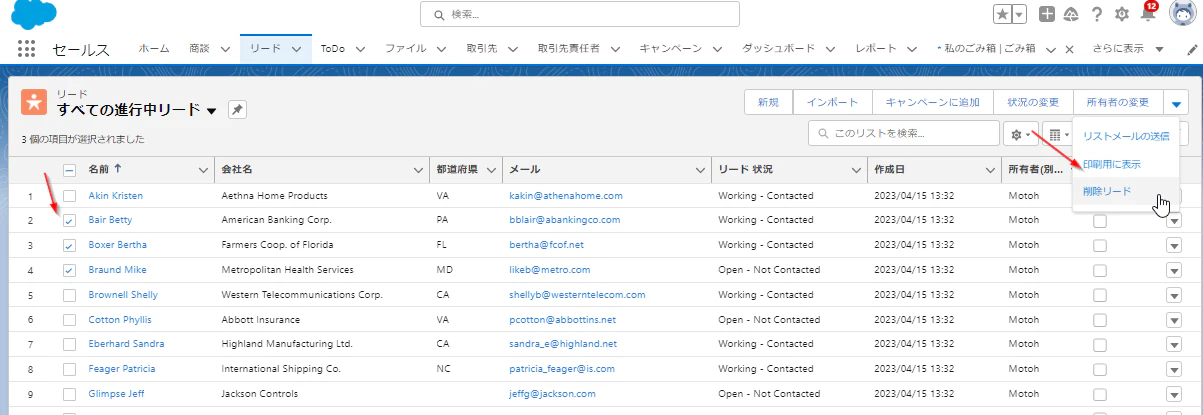Open the さらに表示 overflow menu
The image size is (1203, 415).
coord(1130,49)
